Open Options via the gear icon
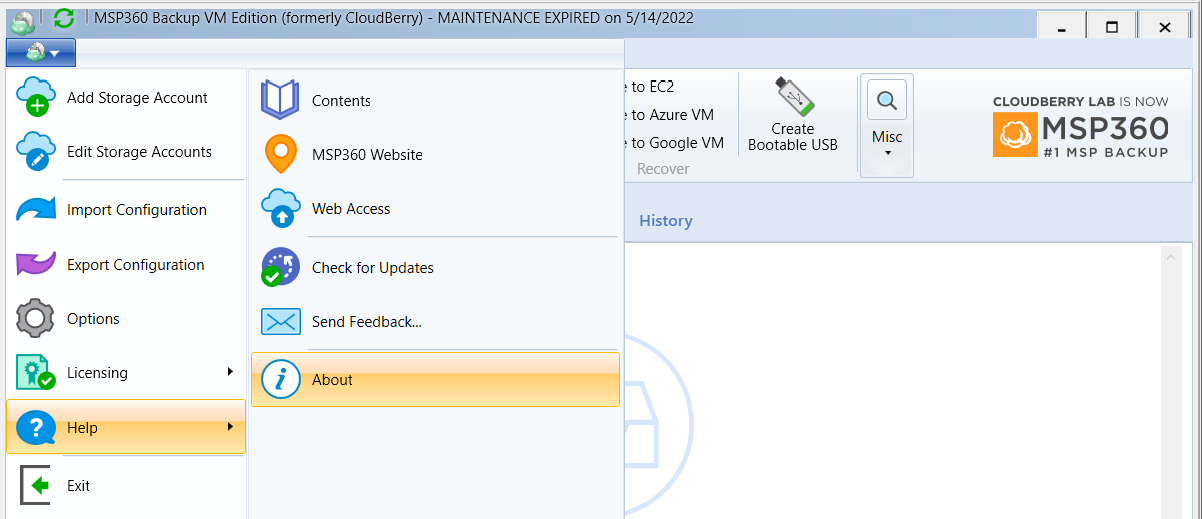Screen dimensions: 1202x519 coord(35,319)
